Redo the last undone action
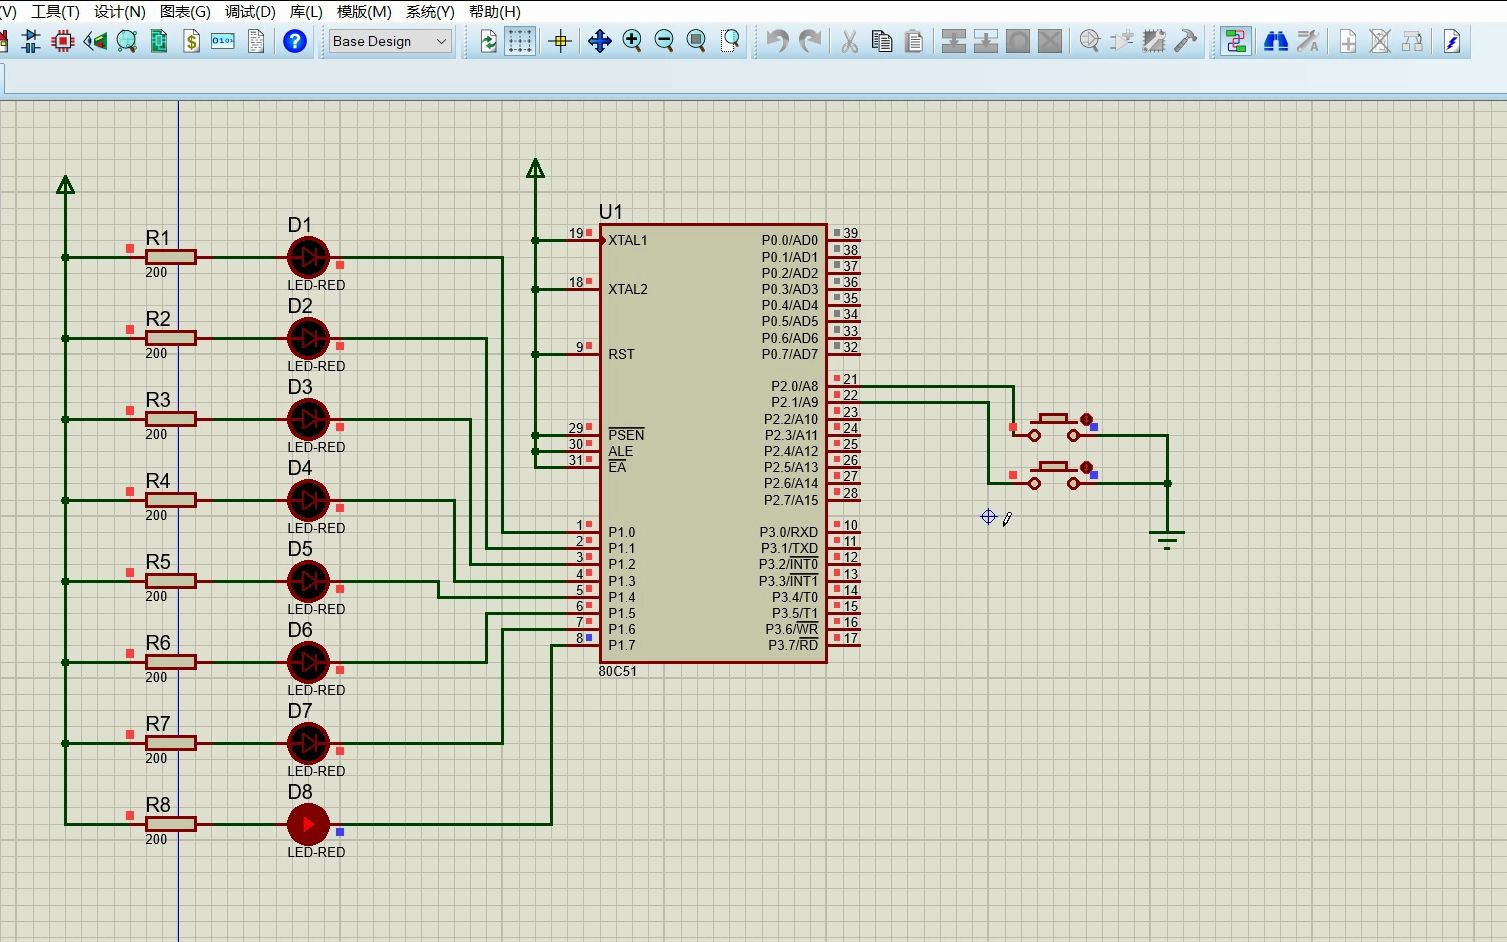 tap(810, 41)
